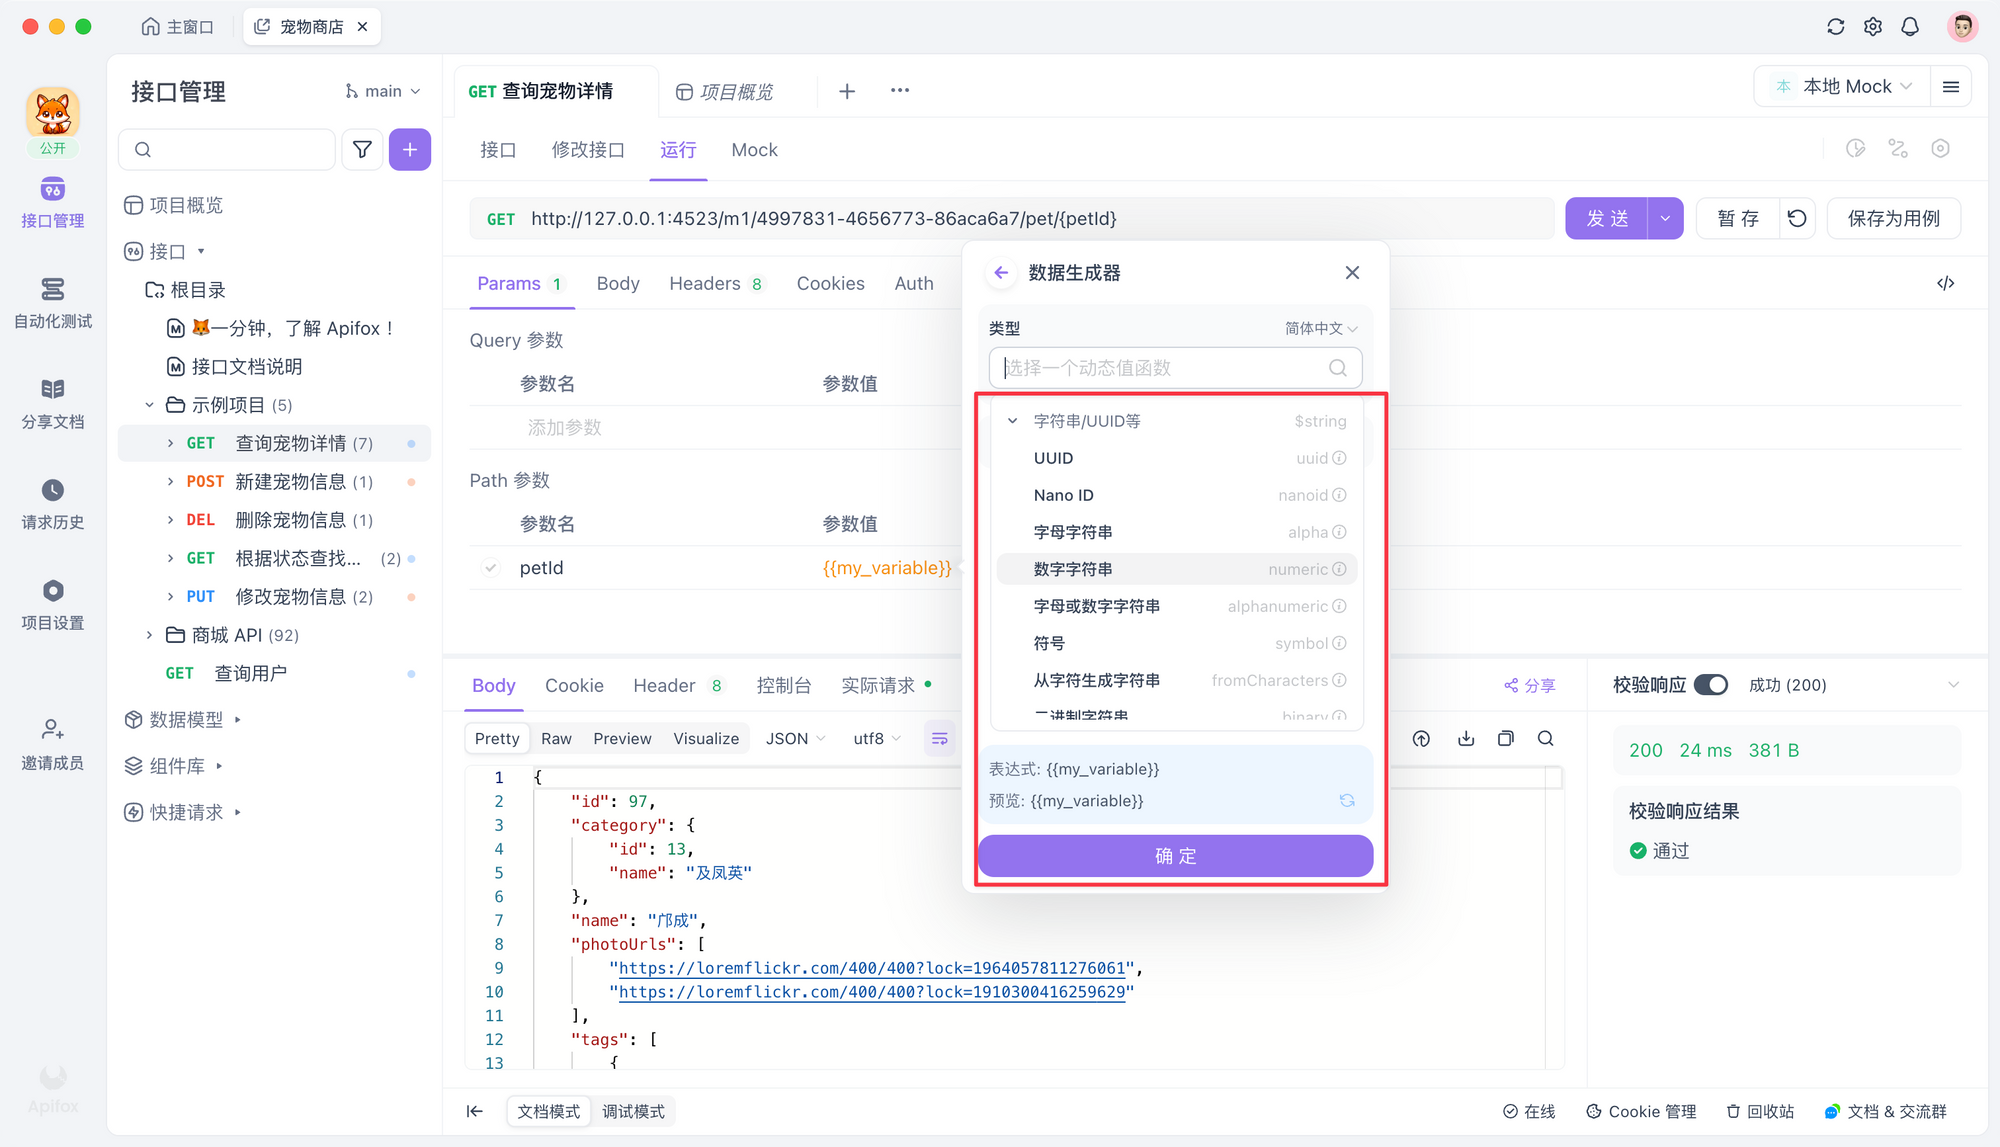Toggle the 校验响应 switch off
This screenshot has height=1147, width=2000.
click(1710, 685)
